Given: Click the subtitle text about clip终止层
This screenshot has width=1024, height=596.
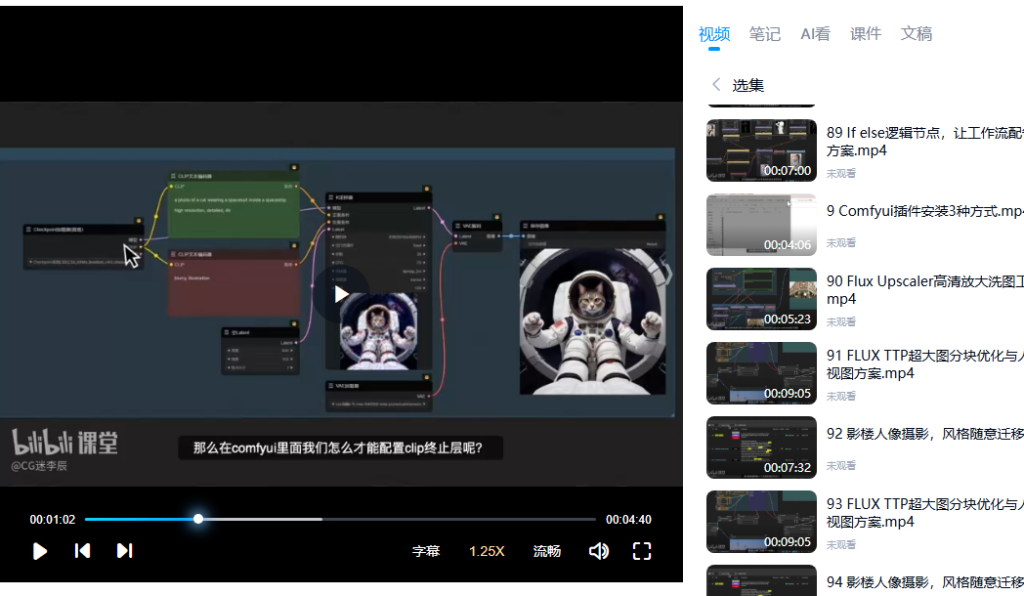Looking at the screenshot, I should tap(338, 448).
